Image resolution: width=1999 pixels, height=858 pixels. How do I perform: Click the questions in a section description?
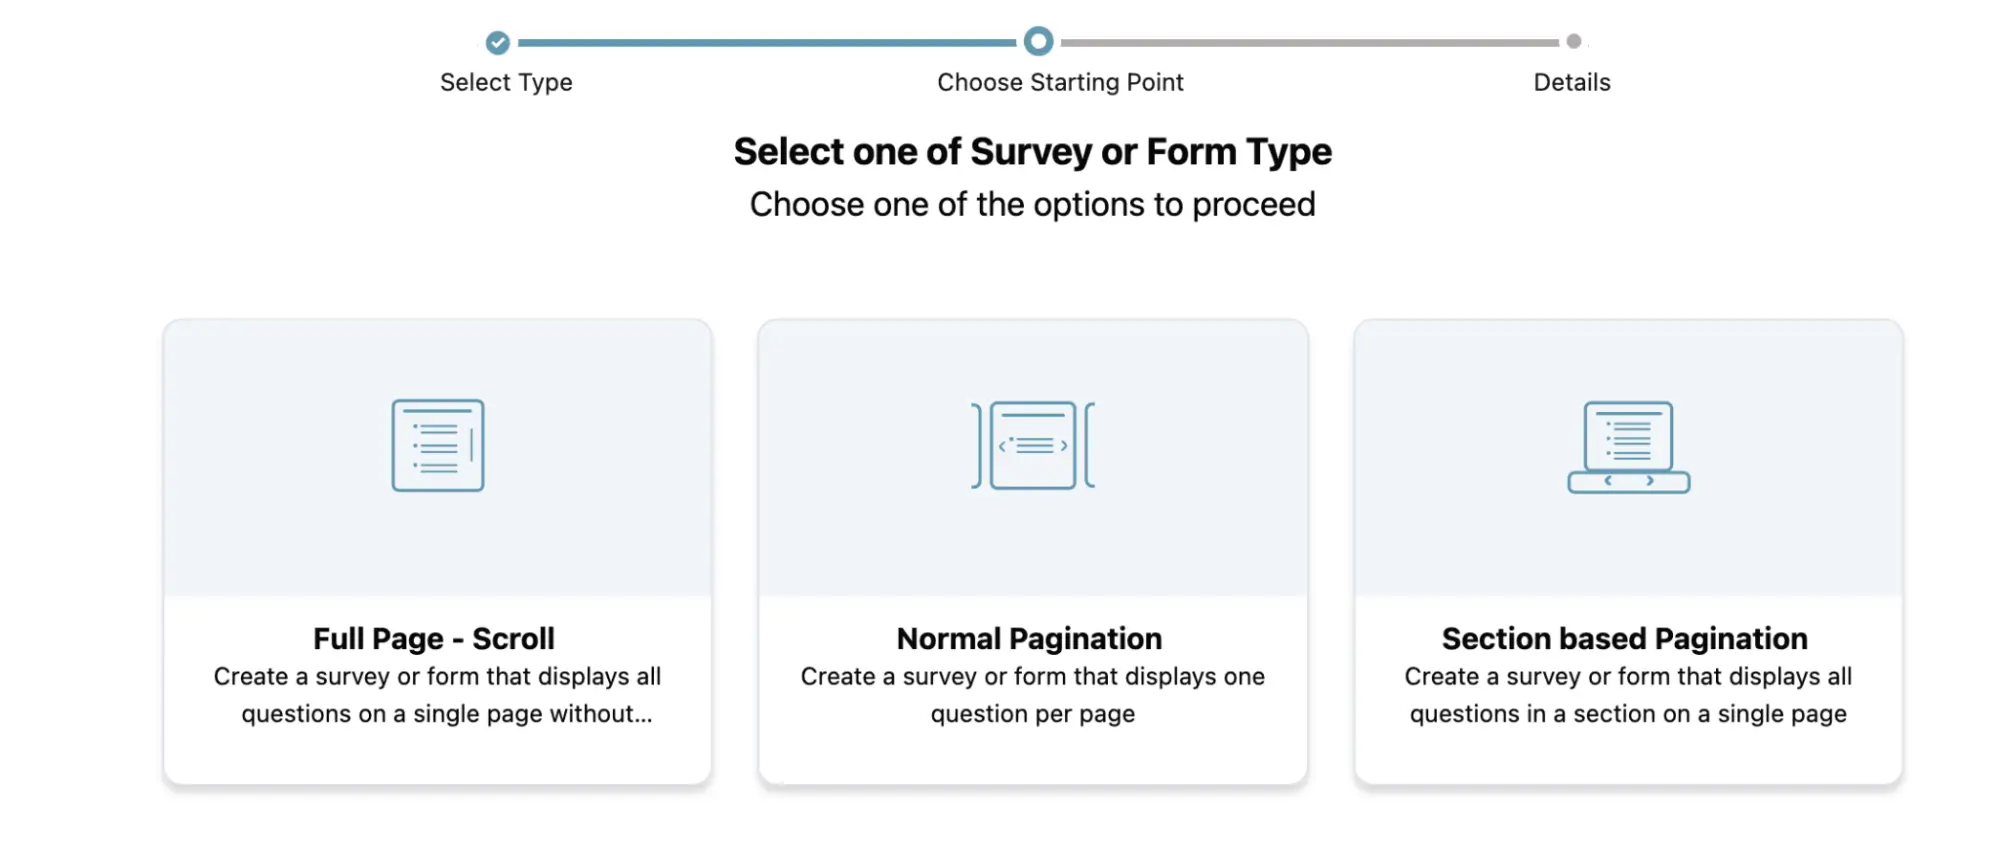[1628, 695]
